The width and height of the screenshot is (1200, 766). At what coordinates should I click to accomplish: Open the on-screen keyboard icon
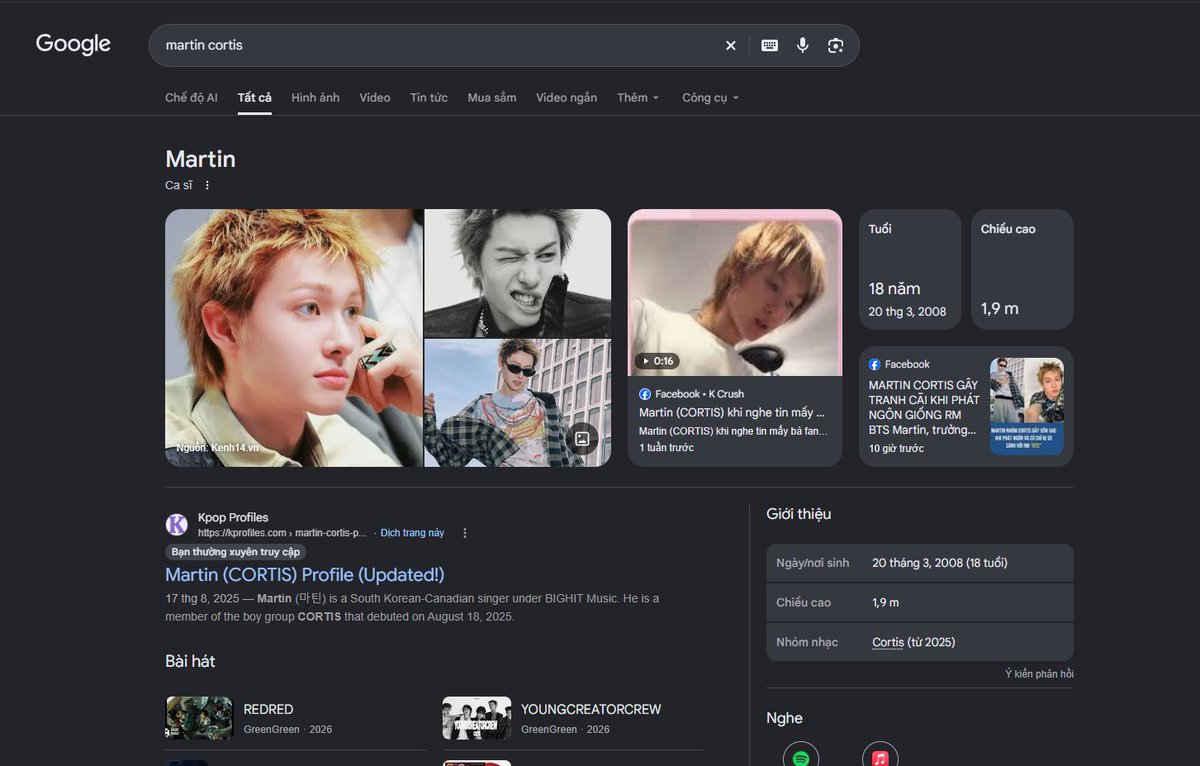coord(769,45)
